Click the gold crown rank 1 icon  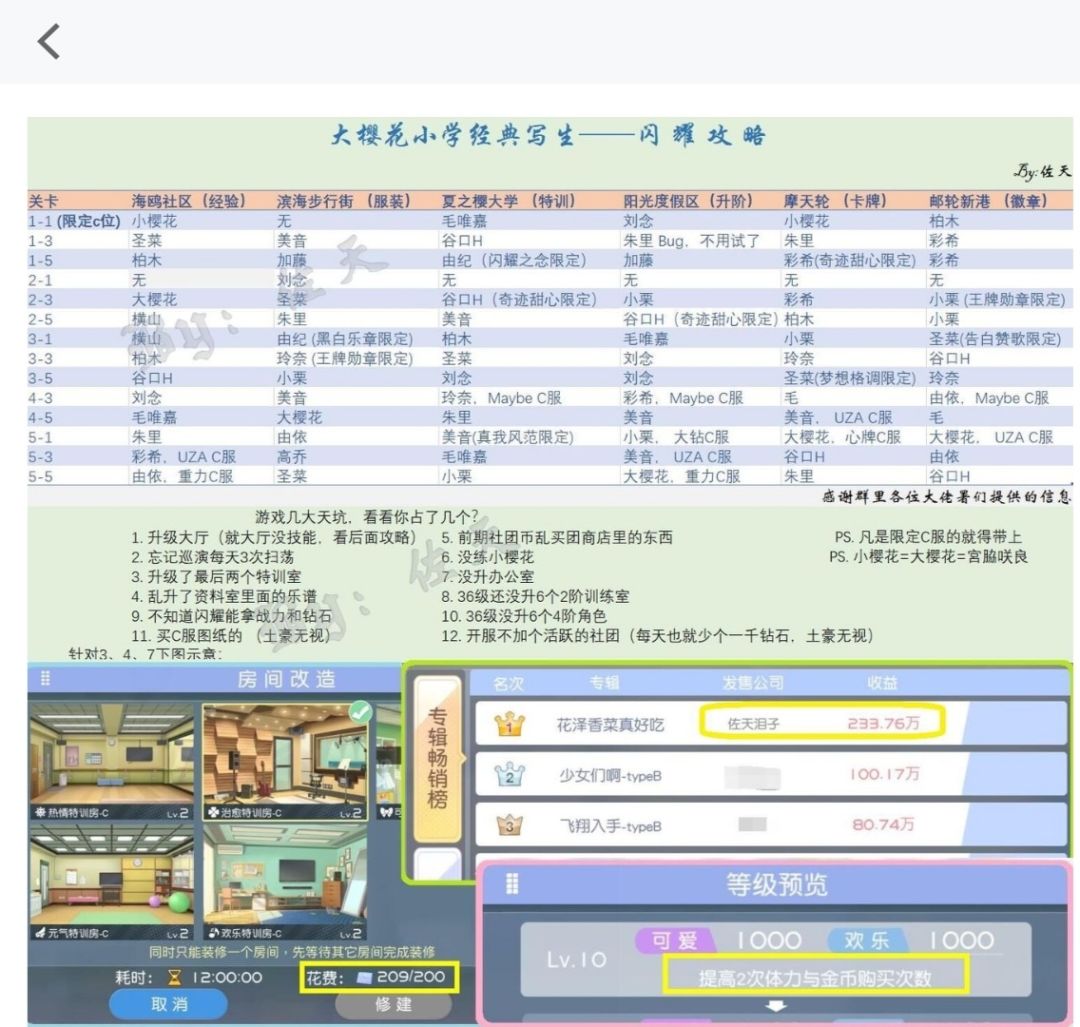[509, 724]
